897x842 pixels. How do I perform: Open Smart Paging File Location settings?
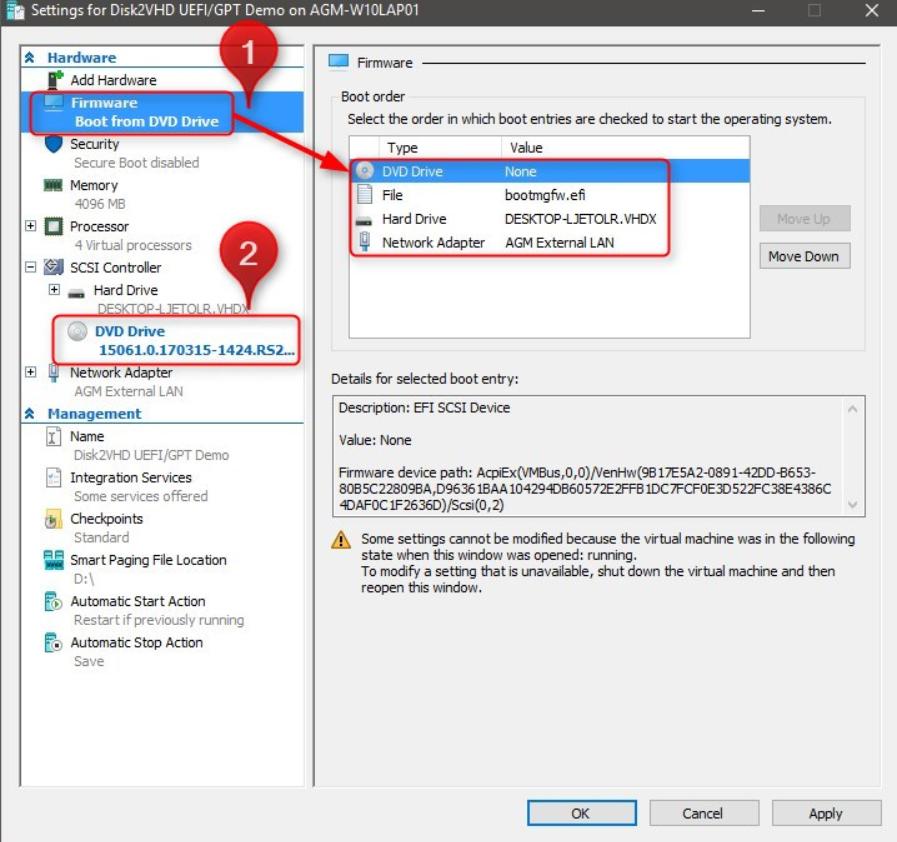coord(148,560)
